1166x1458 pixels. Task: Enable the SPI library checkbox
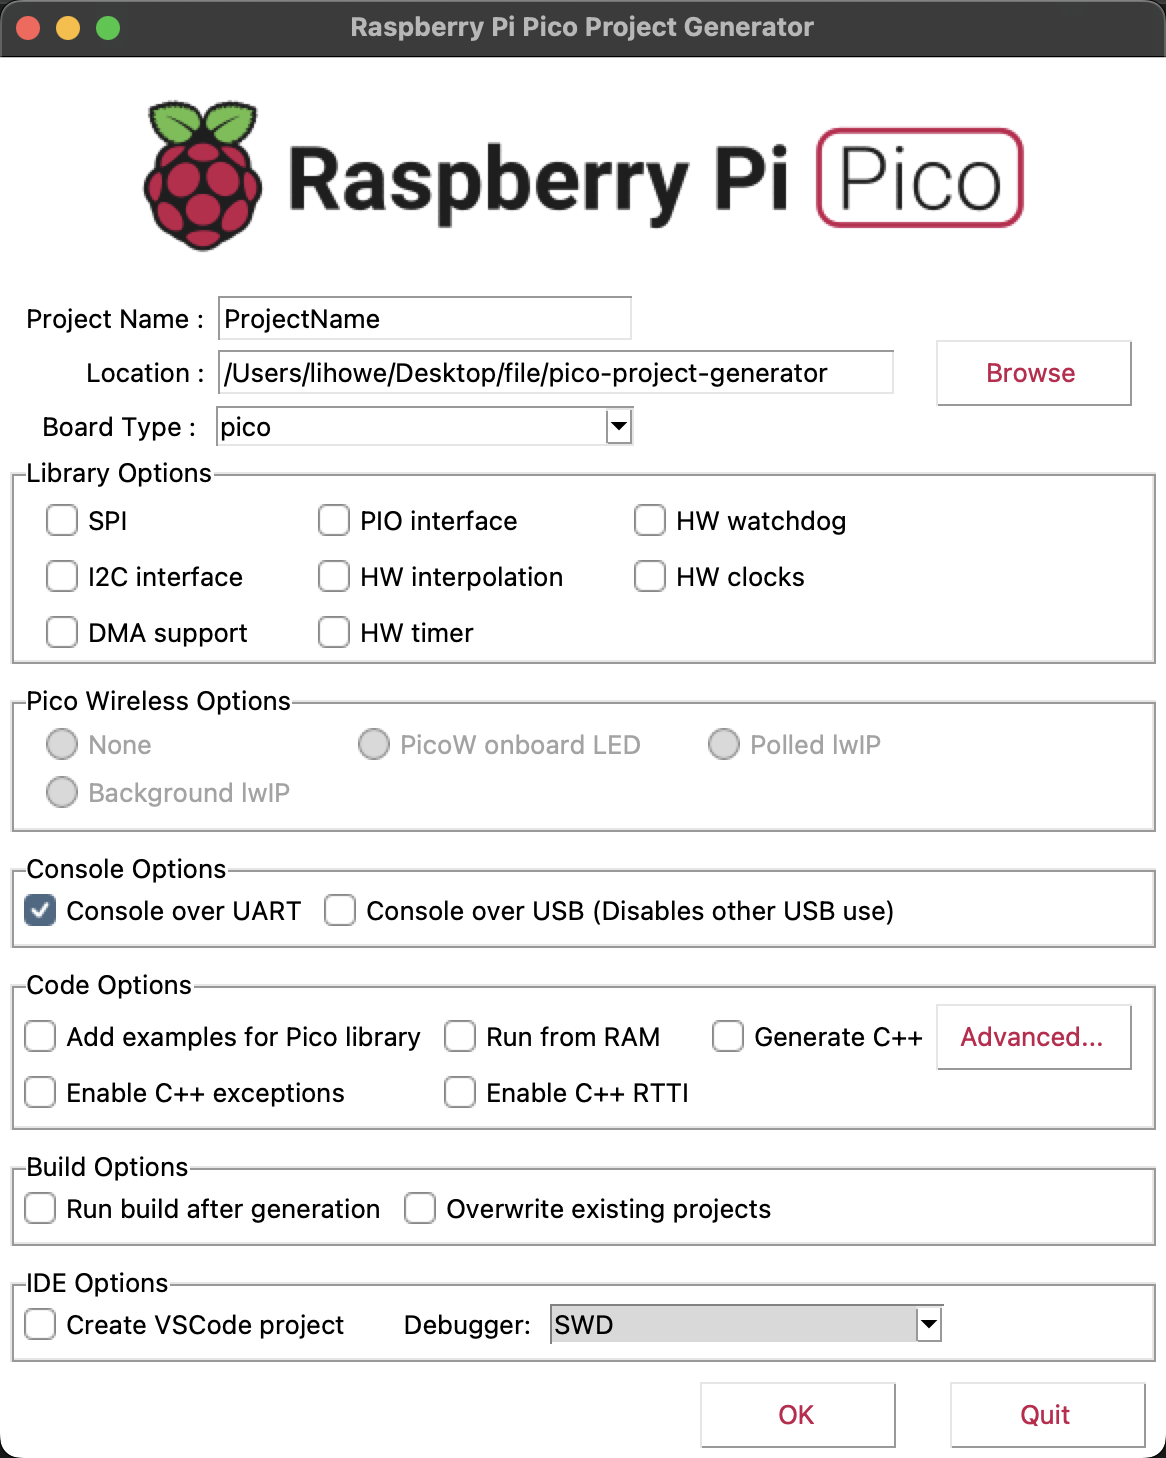(x=62, y=521)
